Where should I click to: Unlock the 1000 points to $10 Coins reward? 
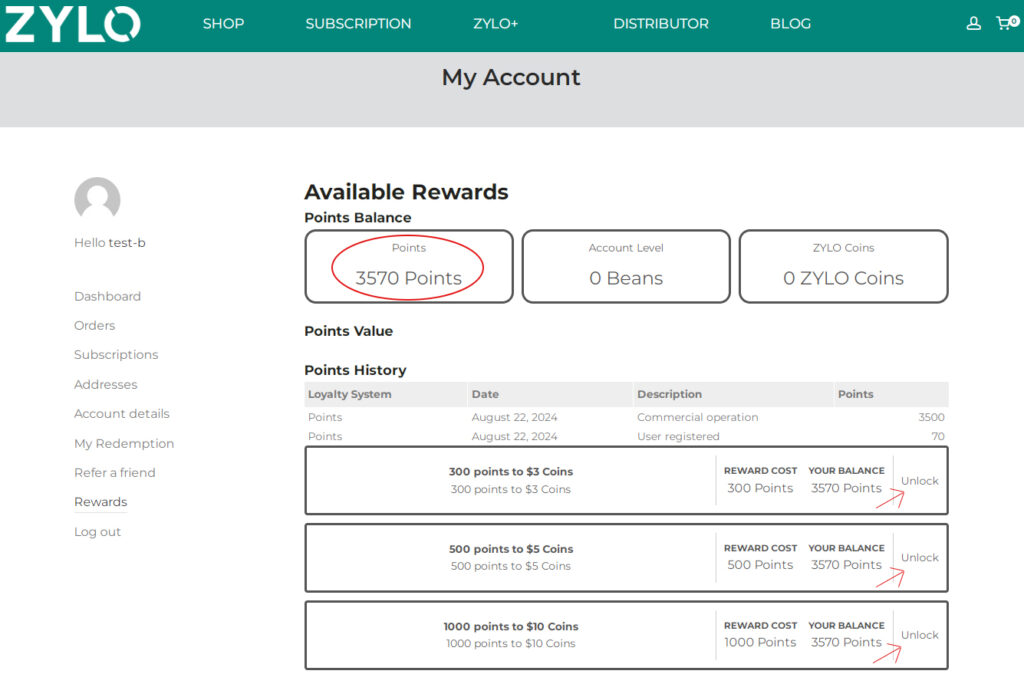tap(919, 635)
